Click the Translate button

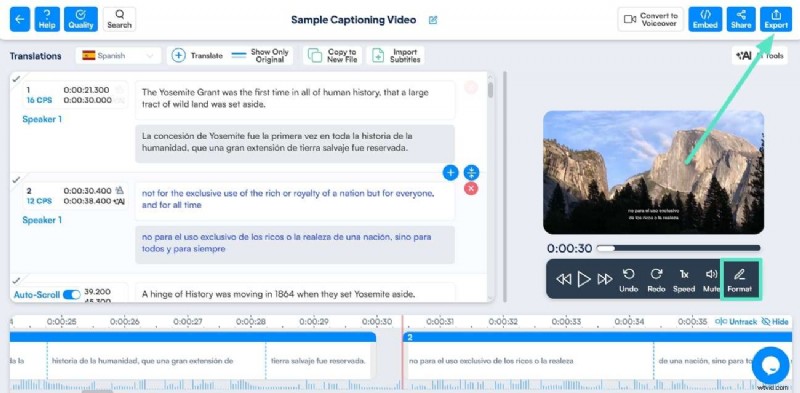[x=197, y=56]
